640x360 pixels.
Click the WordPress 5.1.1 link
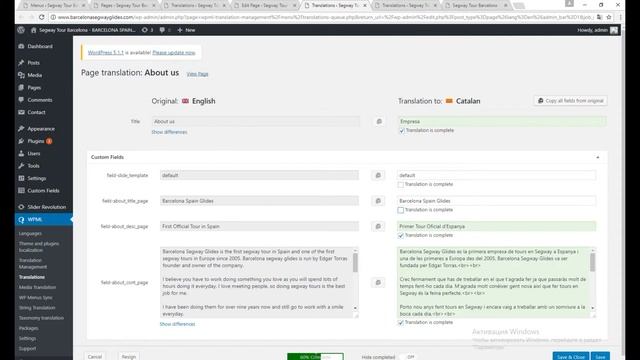pyautogui.click(x=106, y=53)
